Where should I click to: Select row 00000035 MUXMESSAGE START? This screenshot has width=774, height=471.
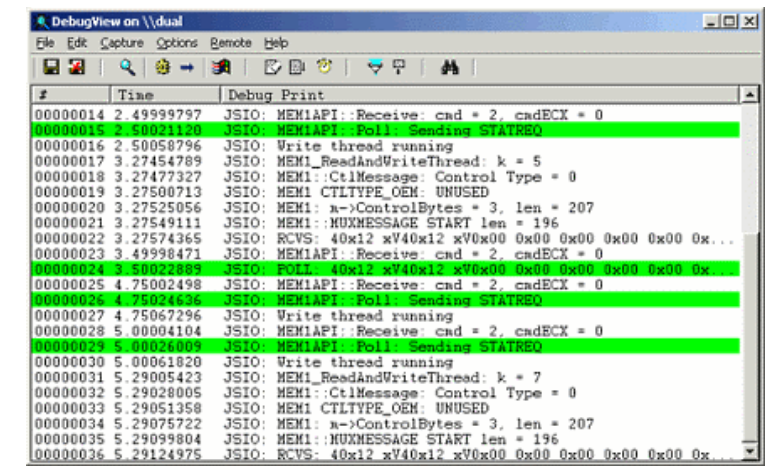tap(386, 439)
